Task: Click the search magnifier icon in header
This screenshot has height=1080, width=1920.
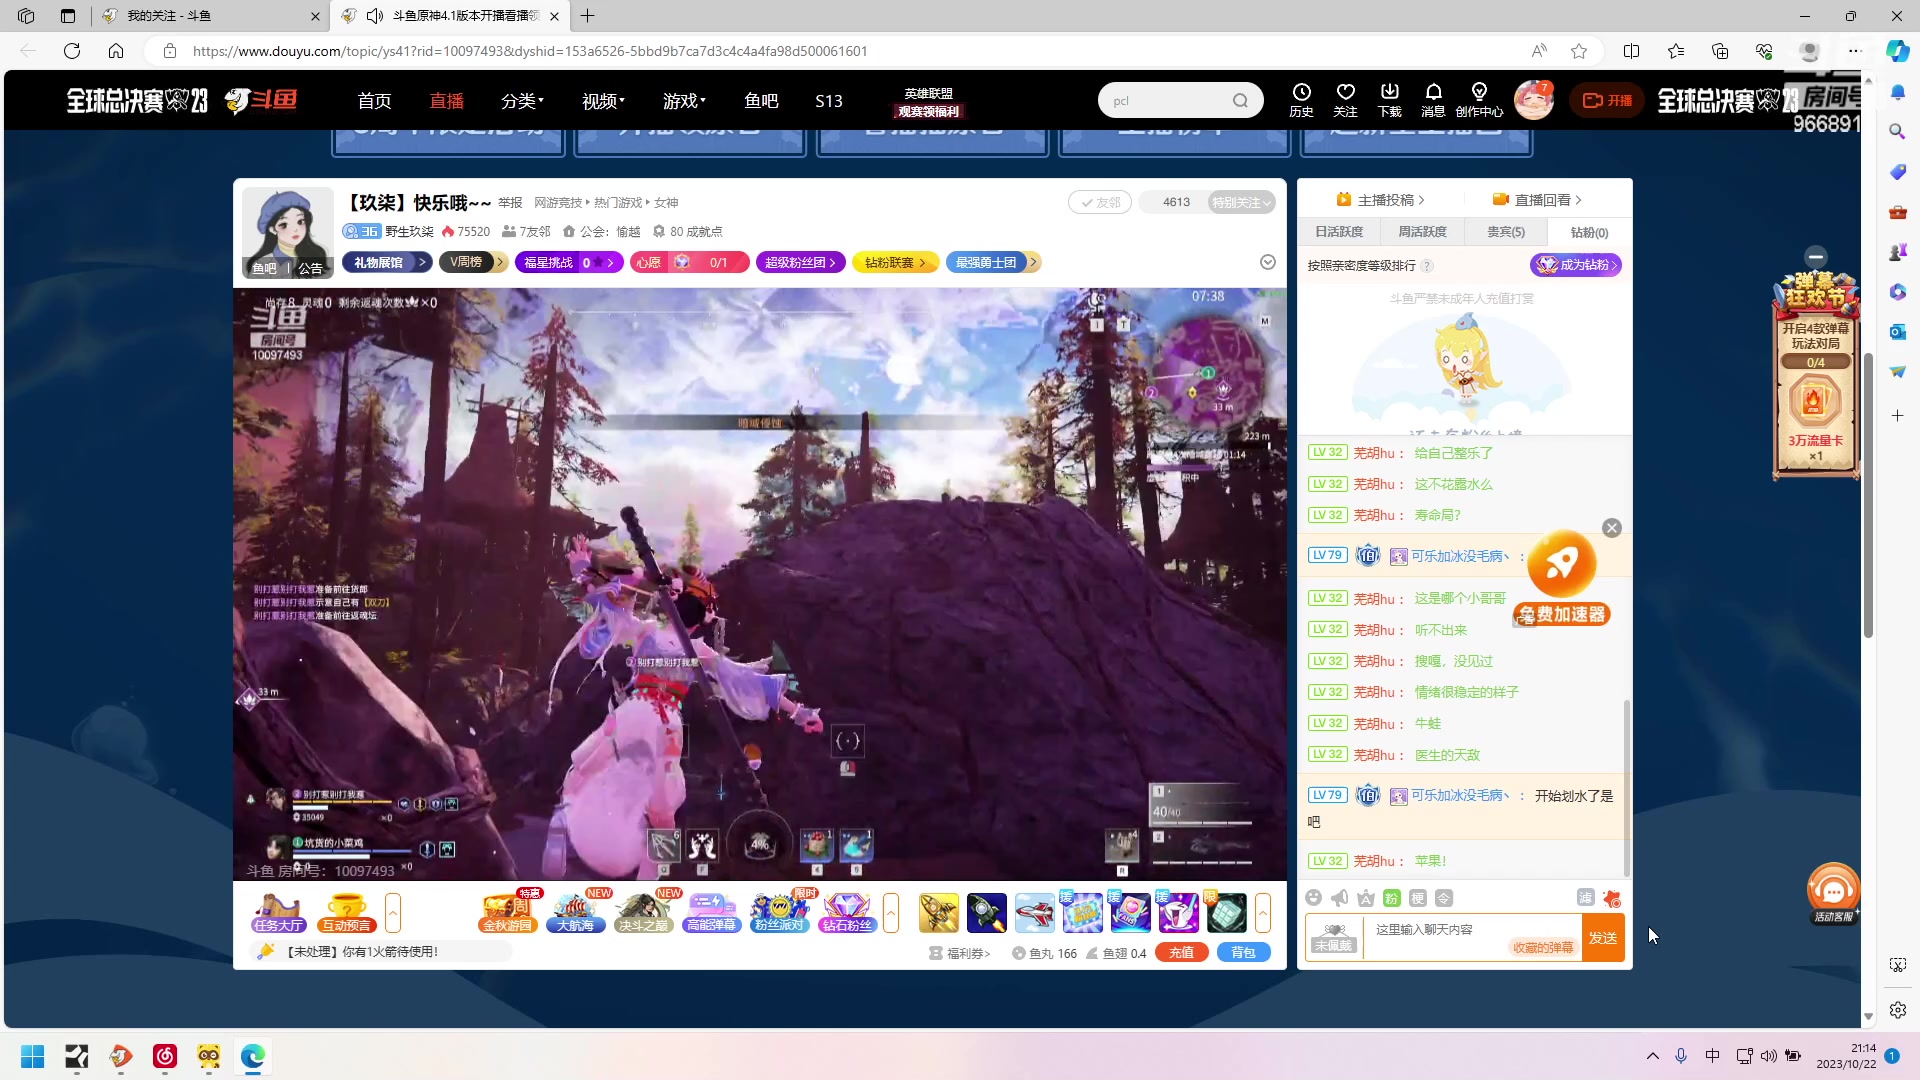Action: 1240,100
